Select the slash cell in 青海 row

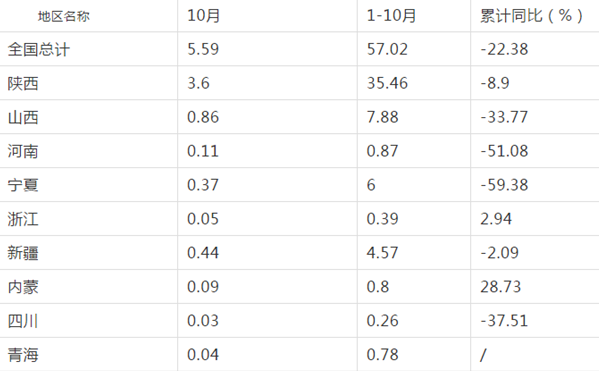483,355
